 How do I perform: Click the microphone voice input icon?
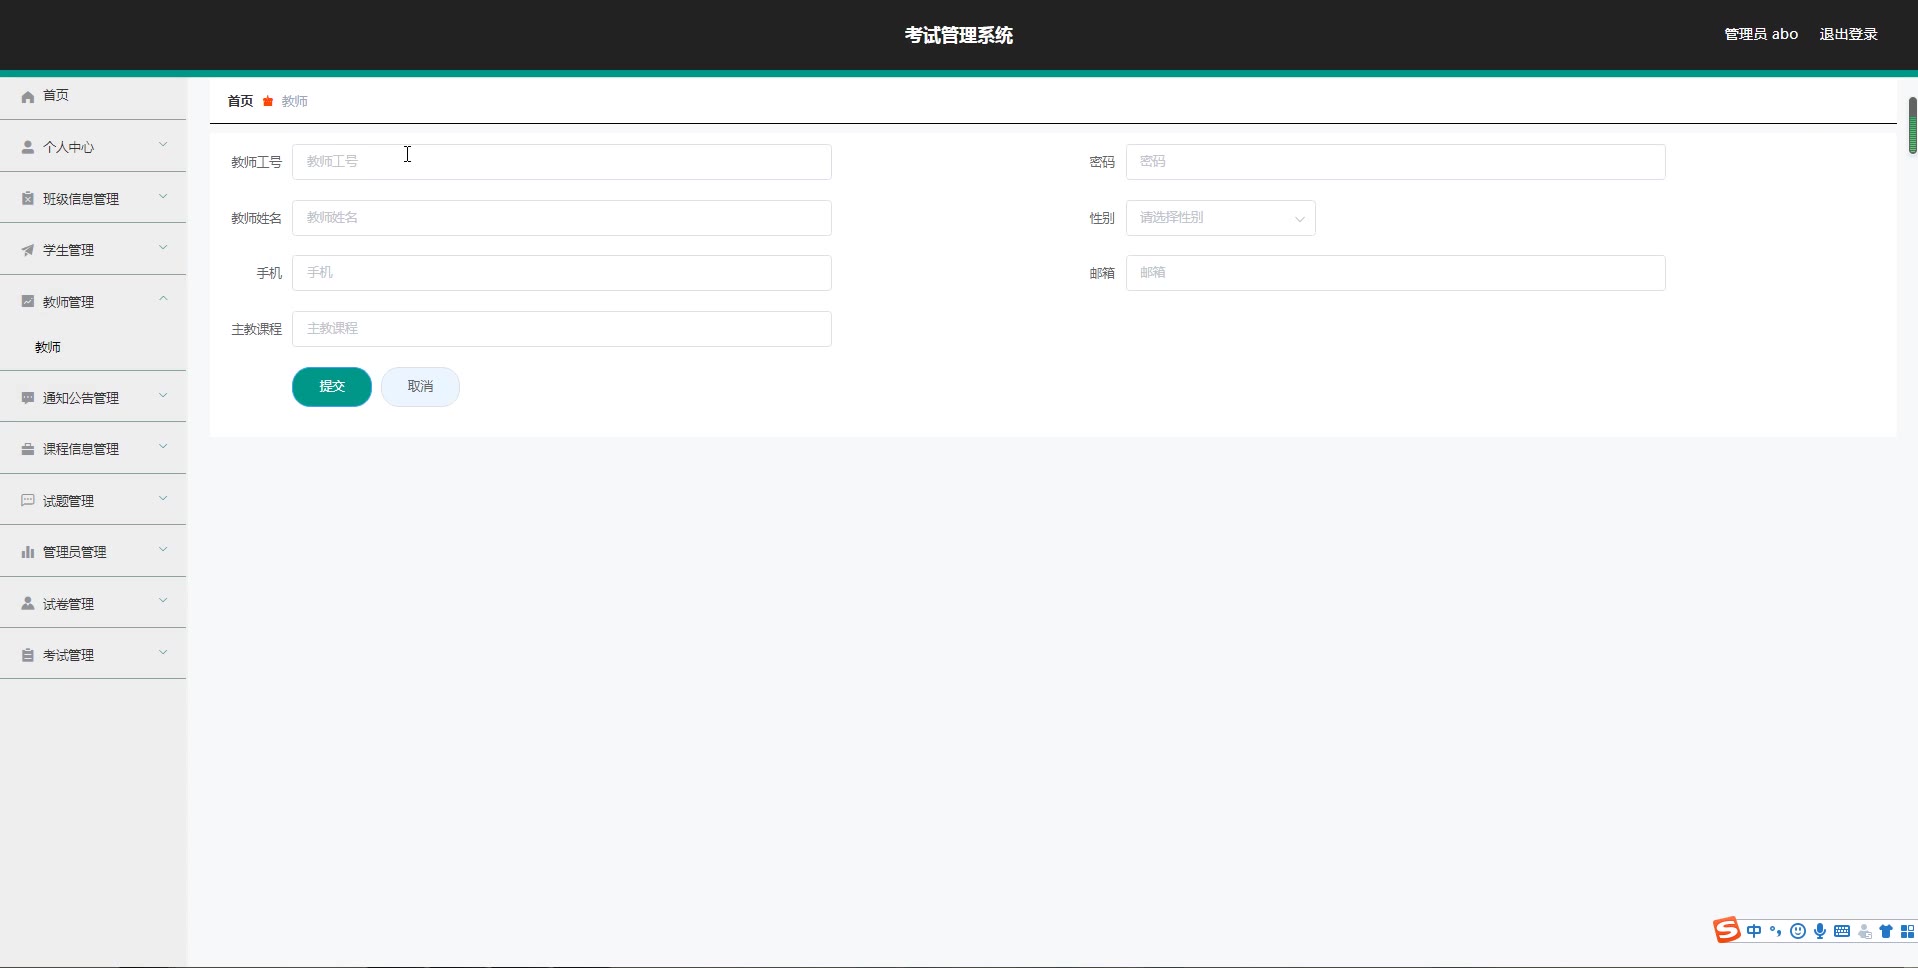1820,931
